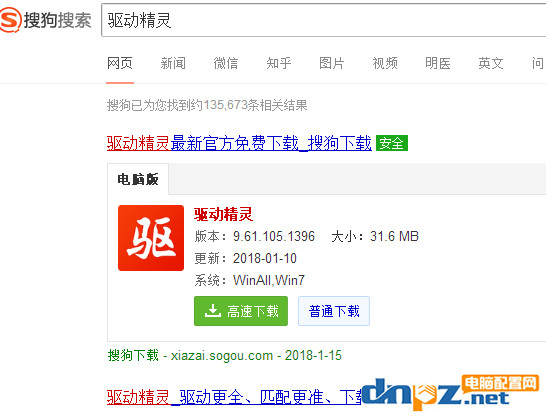Click the result count 135,673 text
546x417 pixels.
[x=225, y=105]
